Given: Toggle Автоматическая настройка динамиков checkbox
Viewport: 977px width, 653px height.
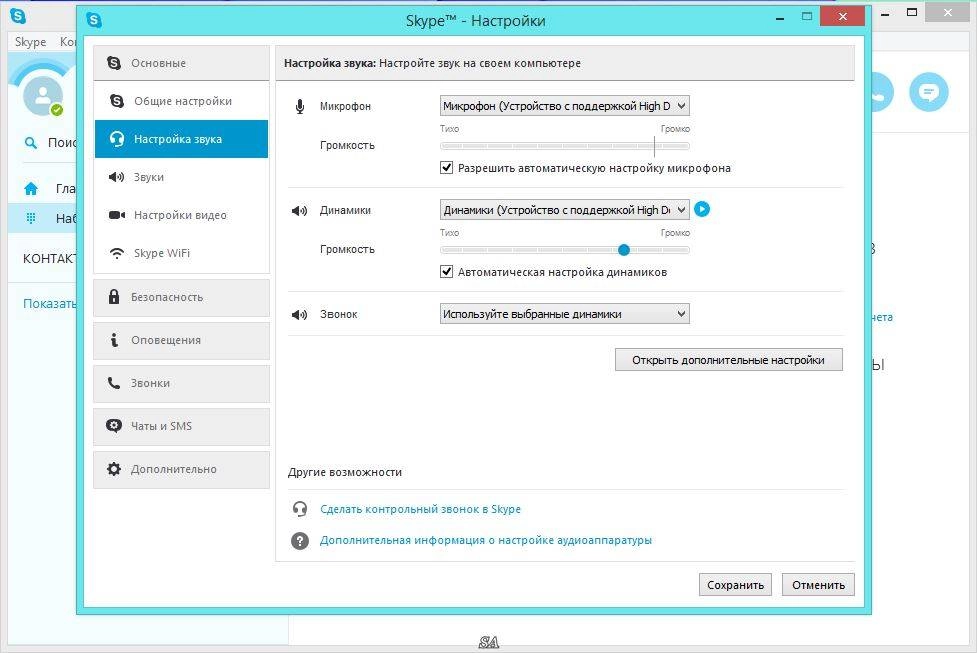Looking at the screenshot, I should click(x=447, y=272).
